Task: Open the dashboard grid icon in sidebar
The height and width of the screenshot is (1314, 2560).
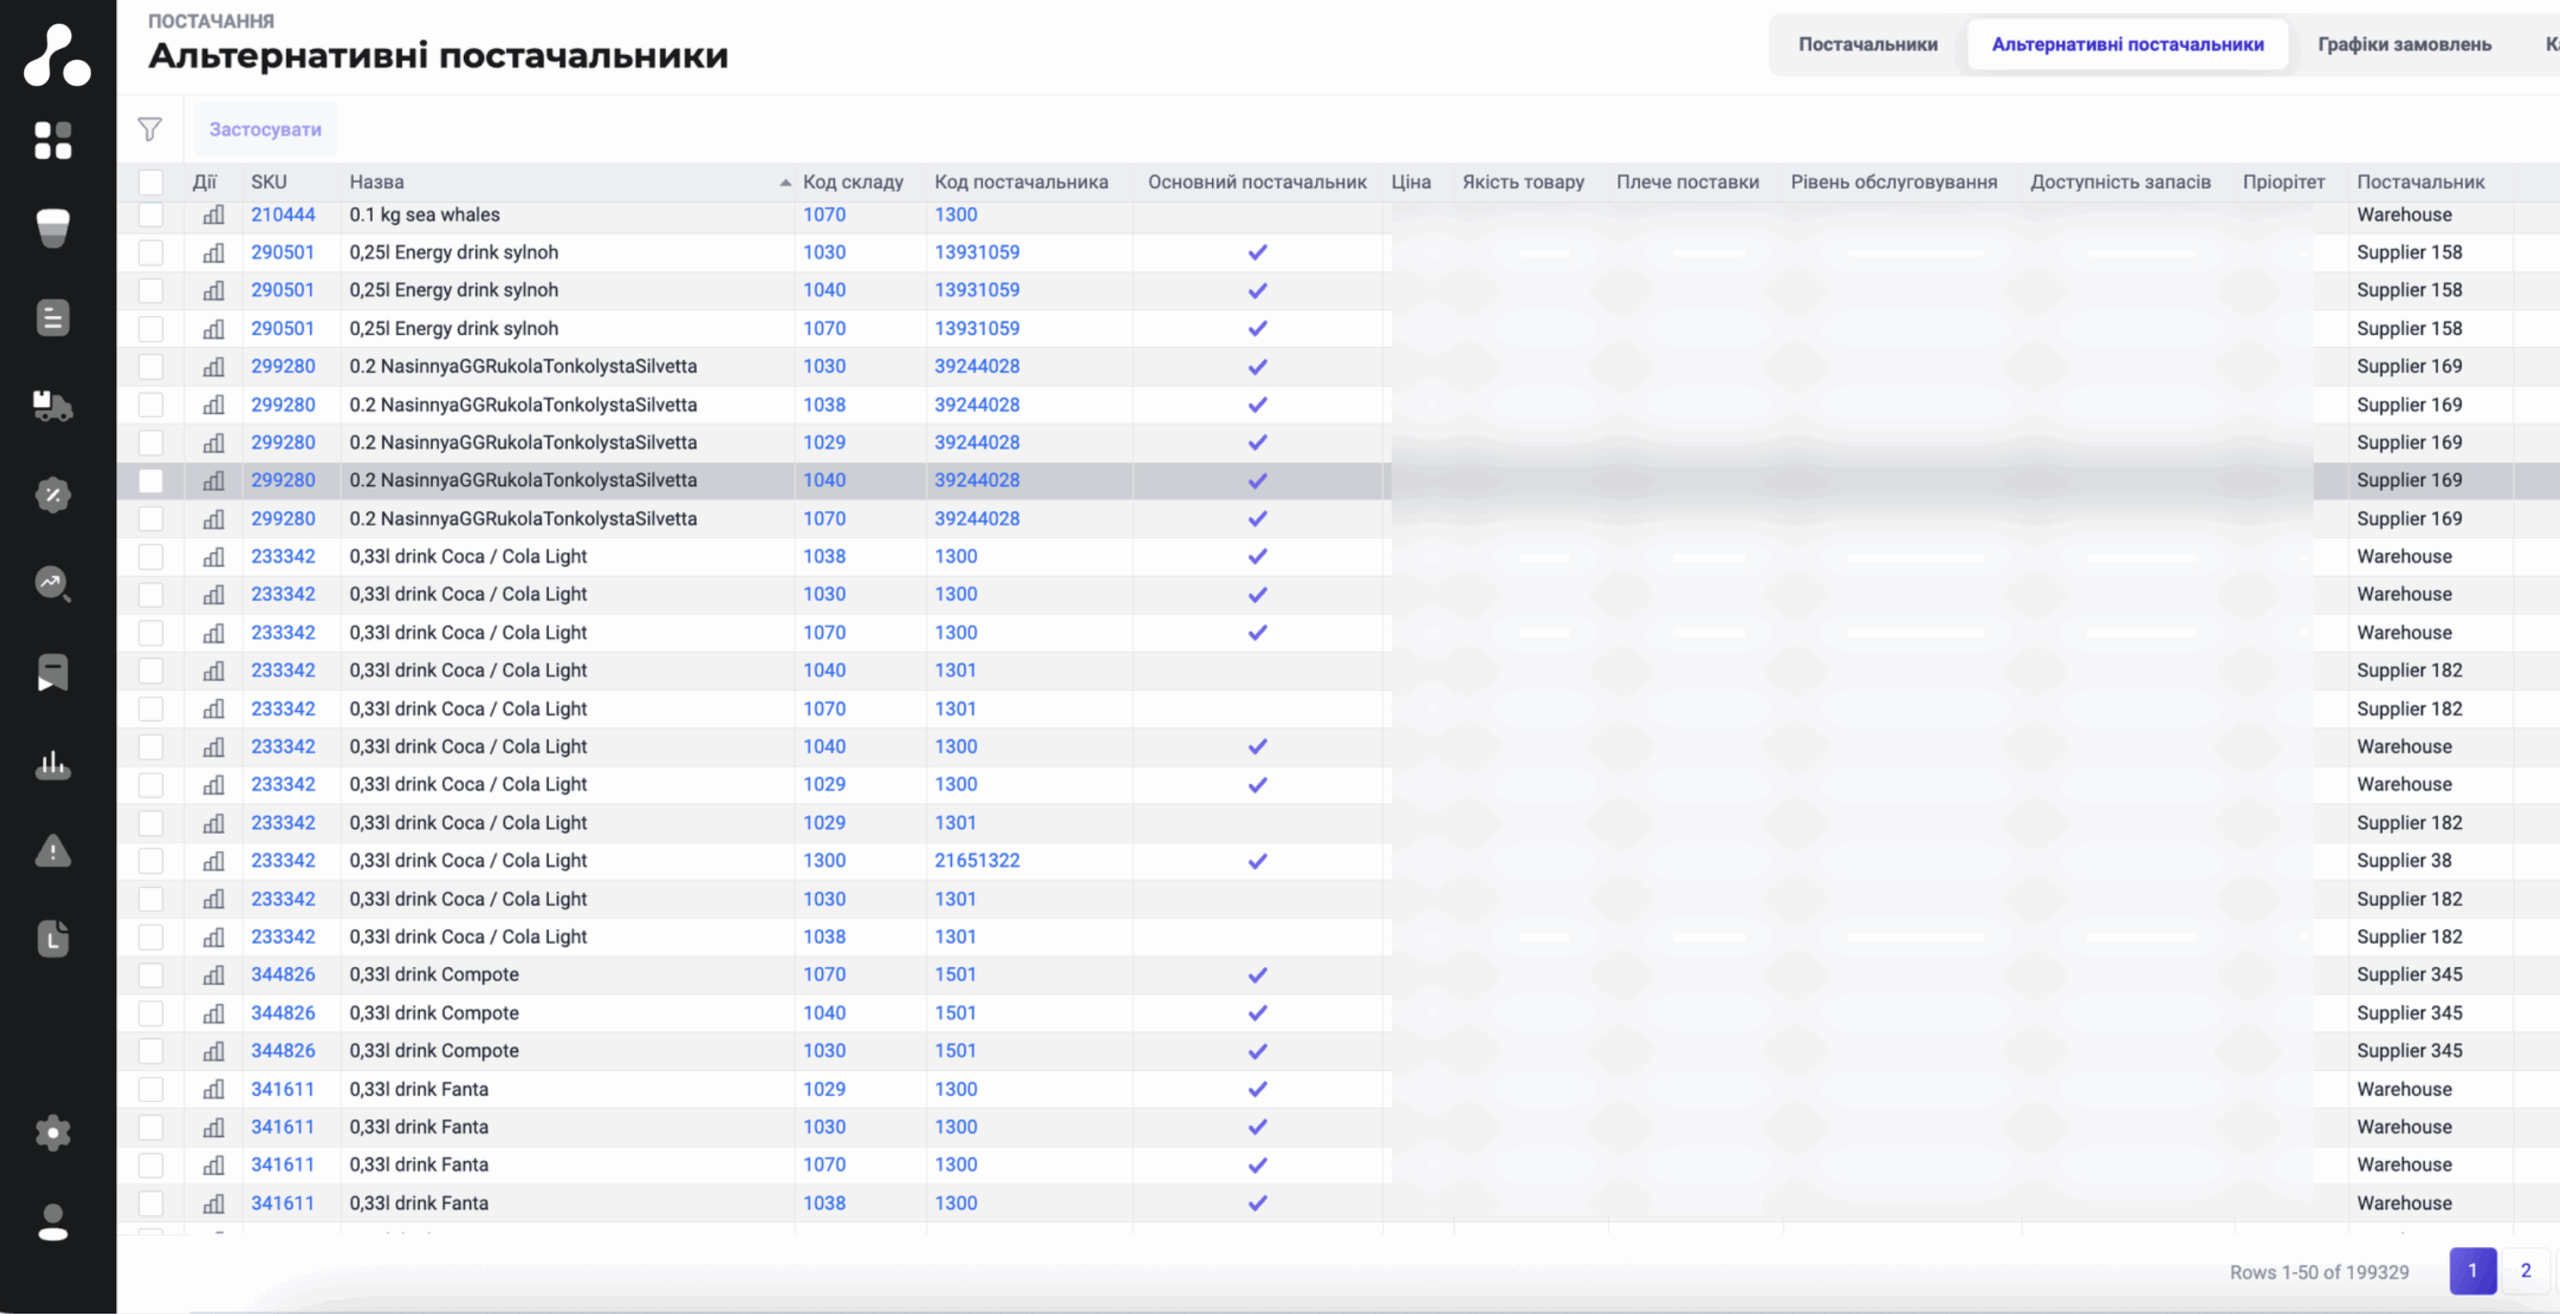Action: pyautogui.click(x=53, y=140)
